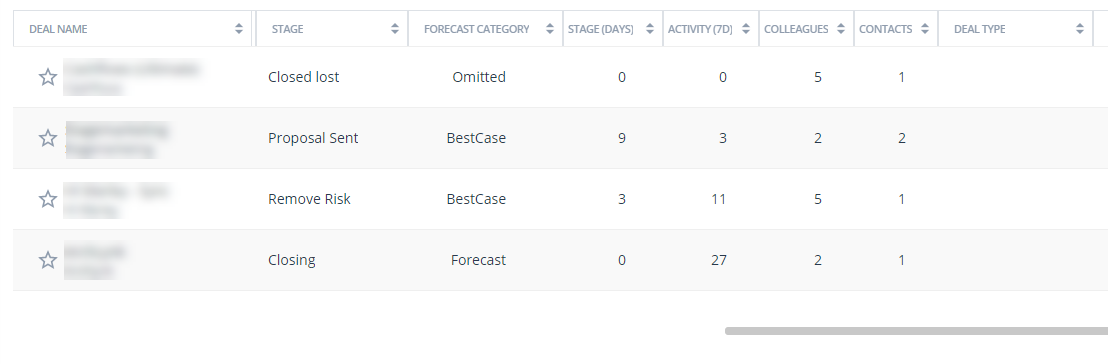Sort by Forecast Category arrows
The width and height of the screenshot is (1108, 364).
[550, 29]
